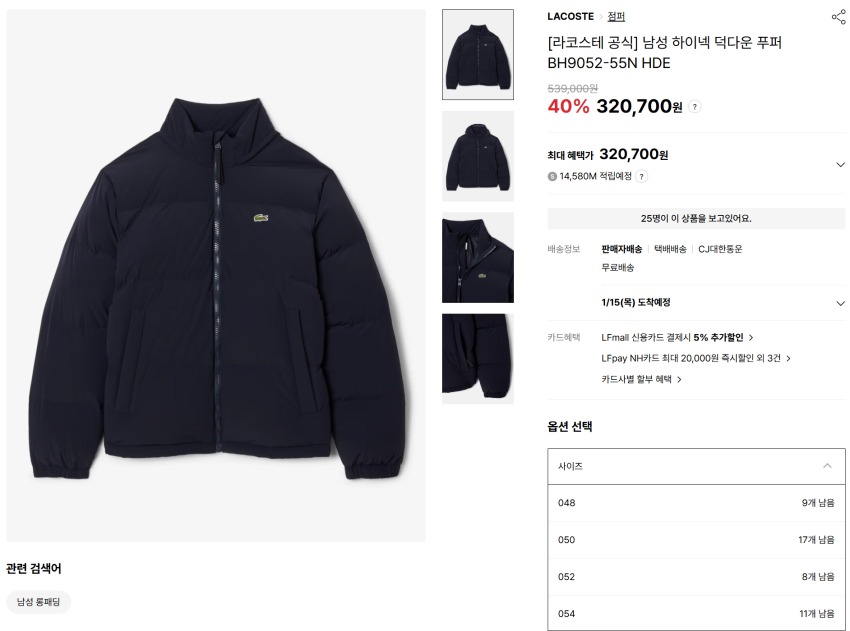
Task: Select size 048 option
Action: [x=696, y=503]
